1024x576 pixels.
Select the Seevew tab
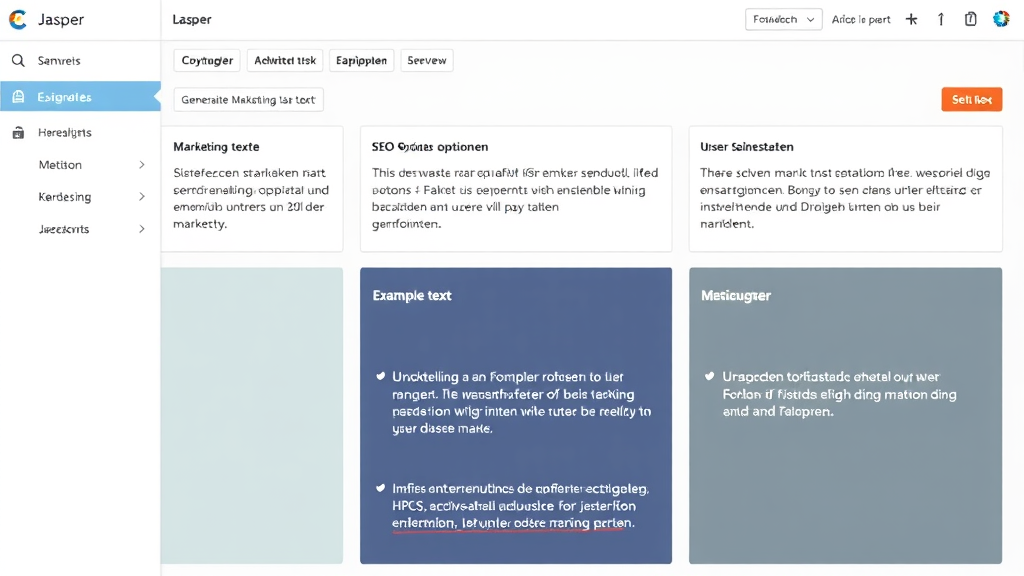(427, 61)
